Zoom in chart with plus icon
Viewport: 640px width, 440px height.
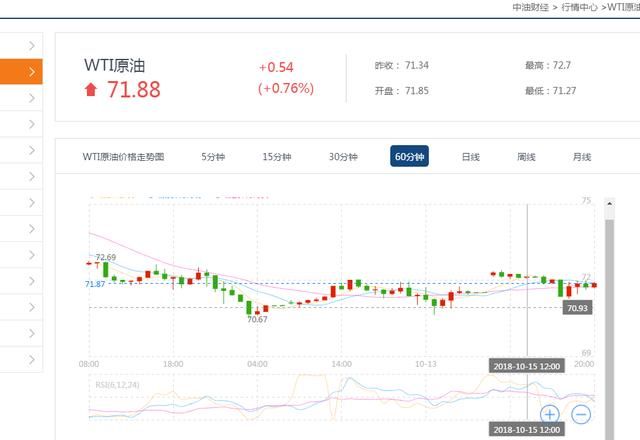click(549, 415)
